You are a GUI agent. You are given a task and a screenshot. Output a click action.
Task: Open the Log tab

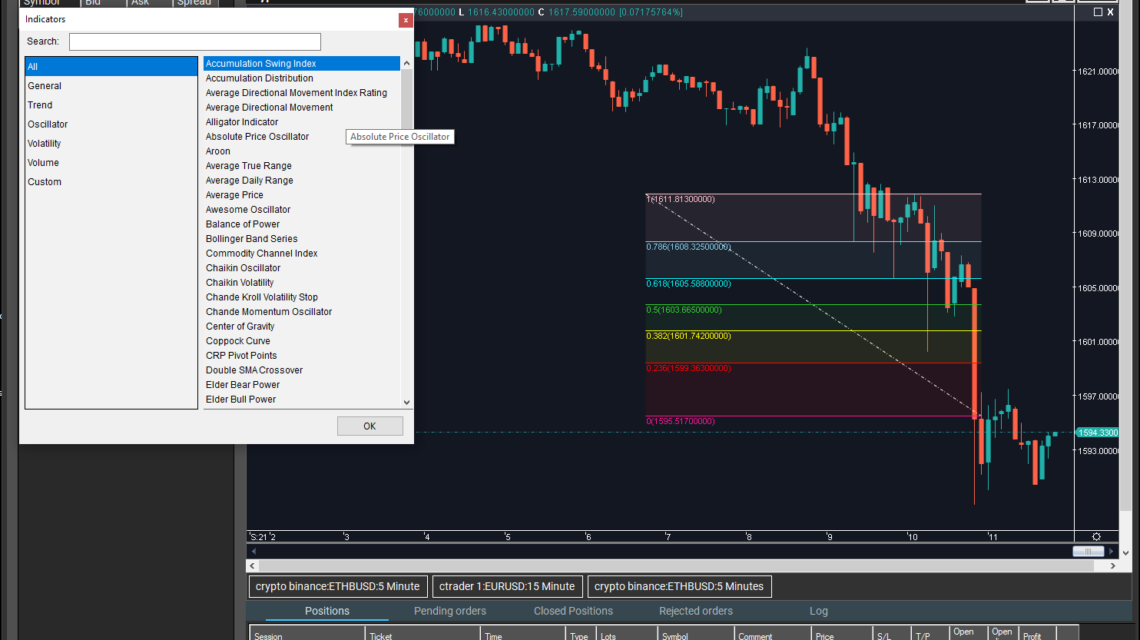click(818, 611)
